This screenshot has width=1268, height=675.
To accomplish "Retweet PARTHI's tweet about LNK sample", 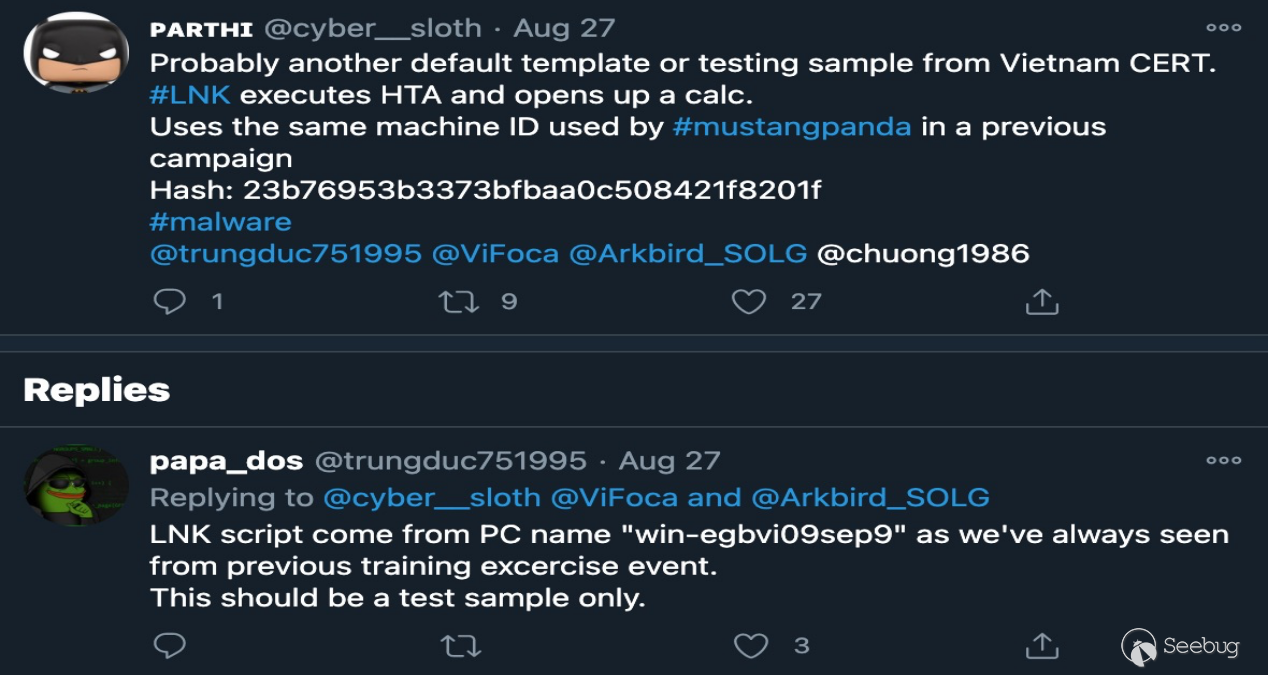I will tap(459, 301).
